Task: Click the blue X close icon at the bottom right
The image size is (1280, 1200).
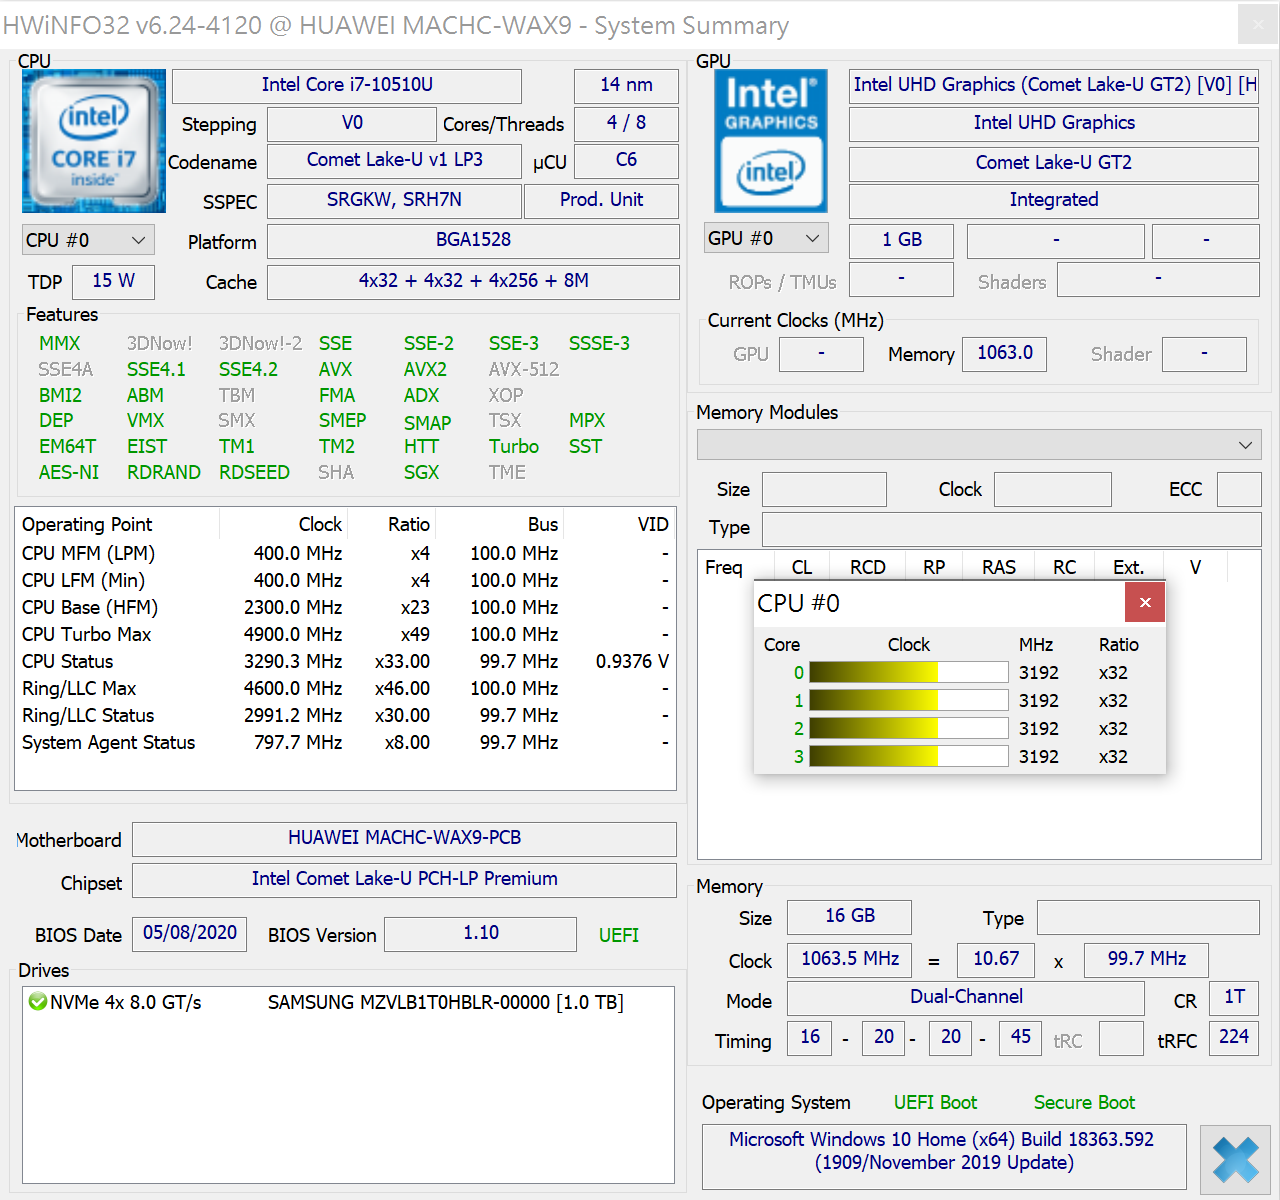Action: click(x=1236, y=1160)
